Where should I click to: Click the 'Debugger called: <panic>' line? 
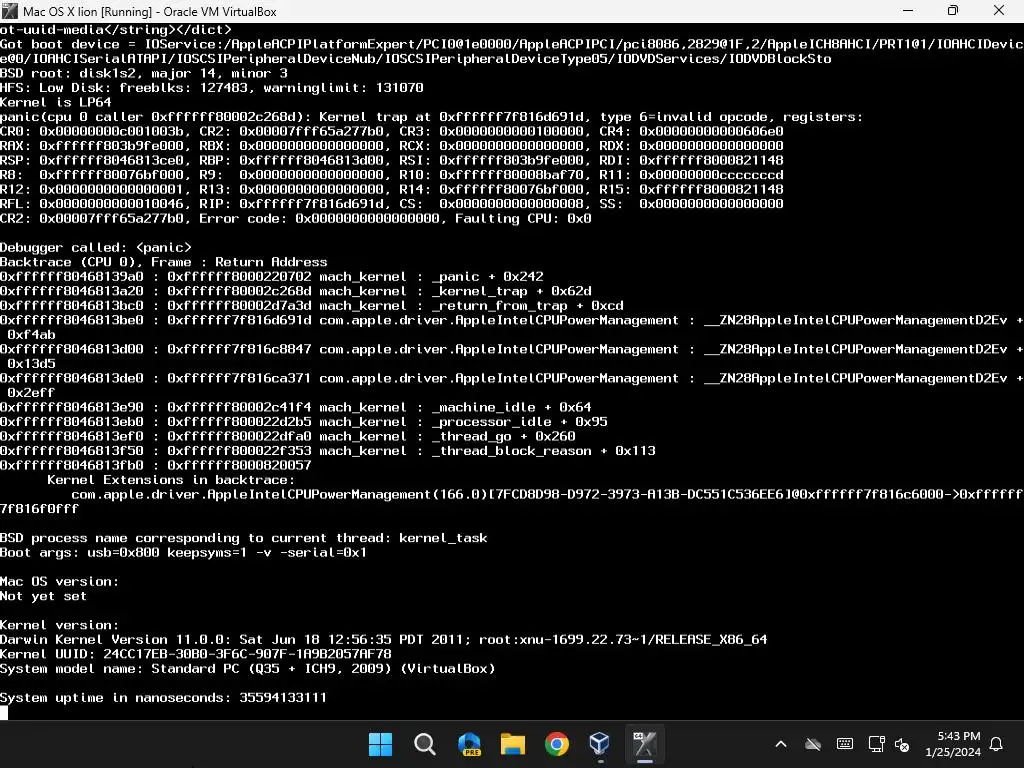tap(96, 248)
